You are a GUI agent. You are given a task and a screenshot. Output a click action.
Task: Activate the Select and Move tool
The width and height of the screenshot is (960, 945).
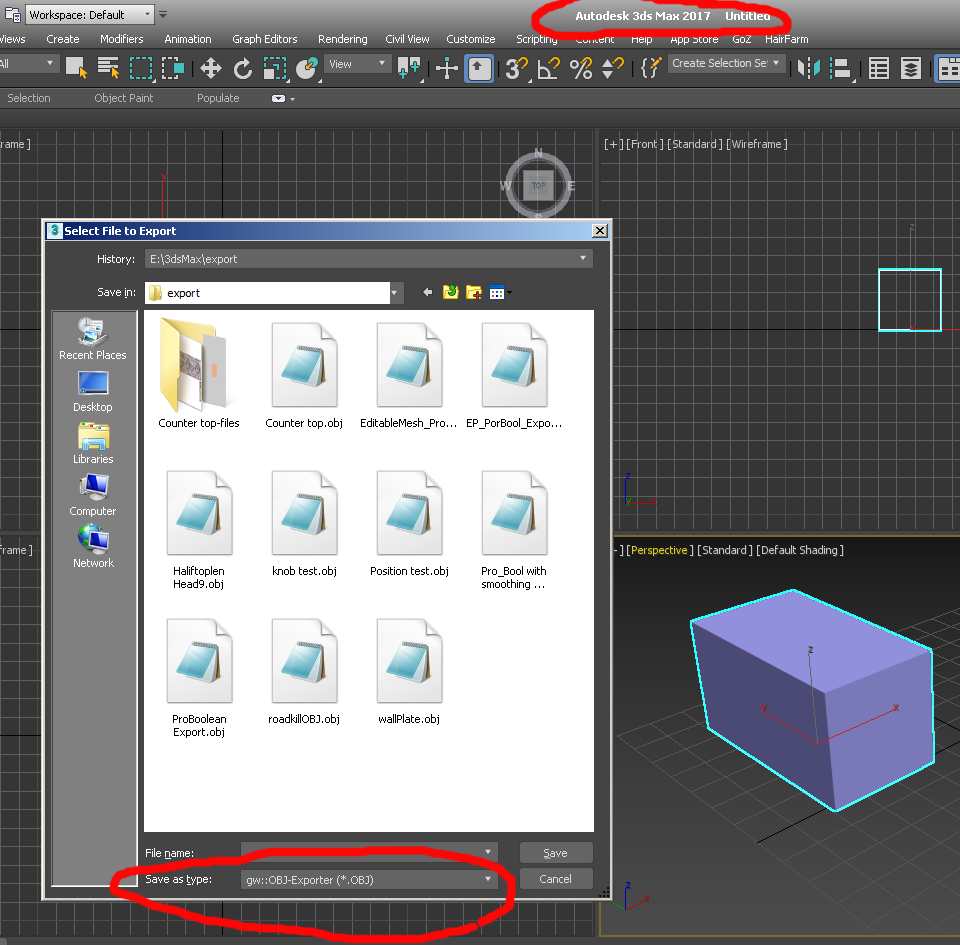(x=210, y=69)
